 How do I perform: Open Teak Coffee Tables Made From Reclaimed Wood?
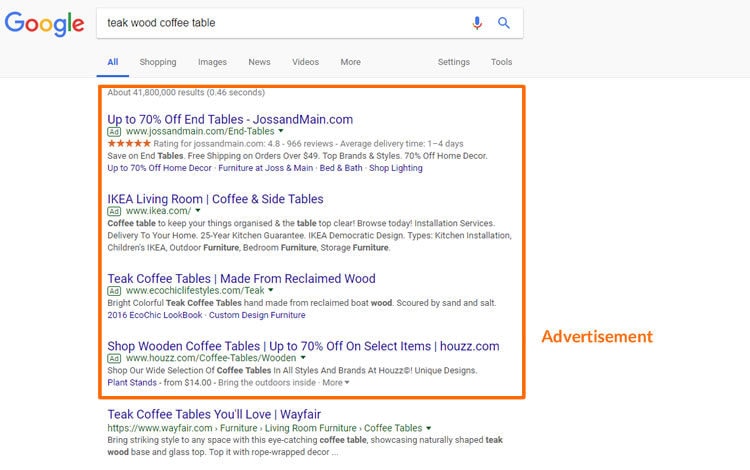click(242, 278)
